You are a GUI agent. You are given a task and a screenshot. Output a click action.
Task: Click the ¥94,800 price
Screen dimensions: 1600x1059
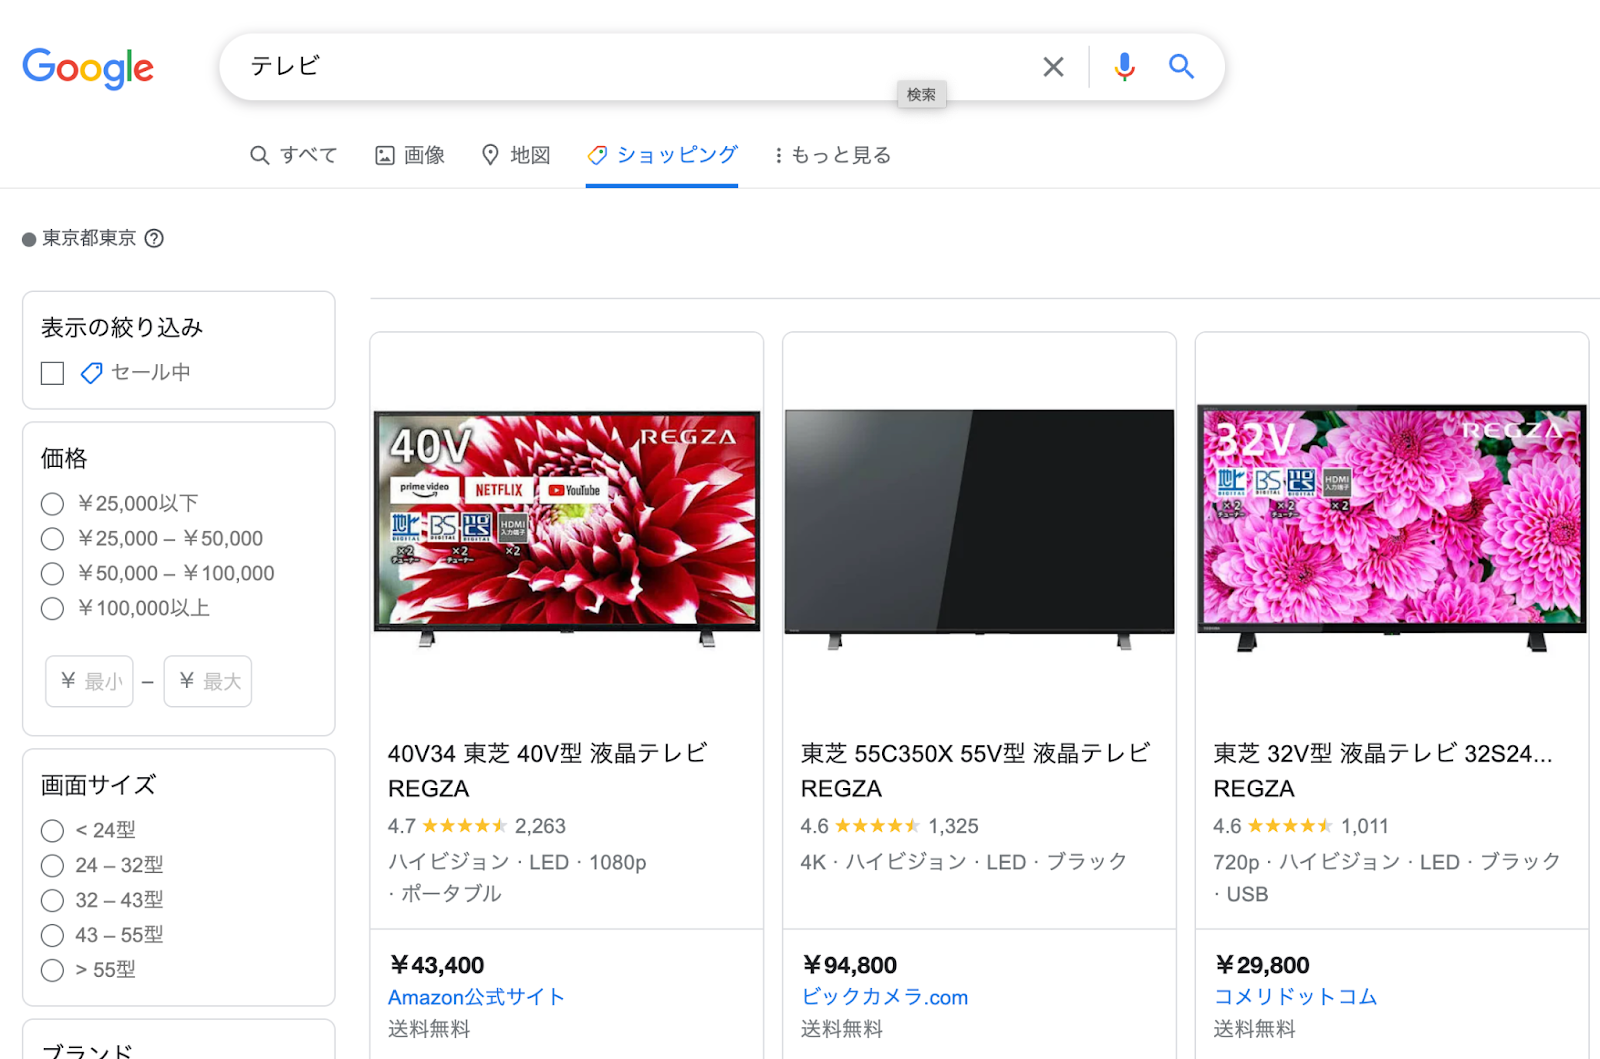coord(849,965)
